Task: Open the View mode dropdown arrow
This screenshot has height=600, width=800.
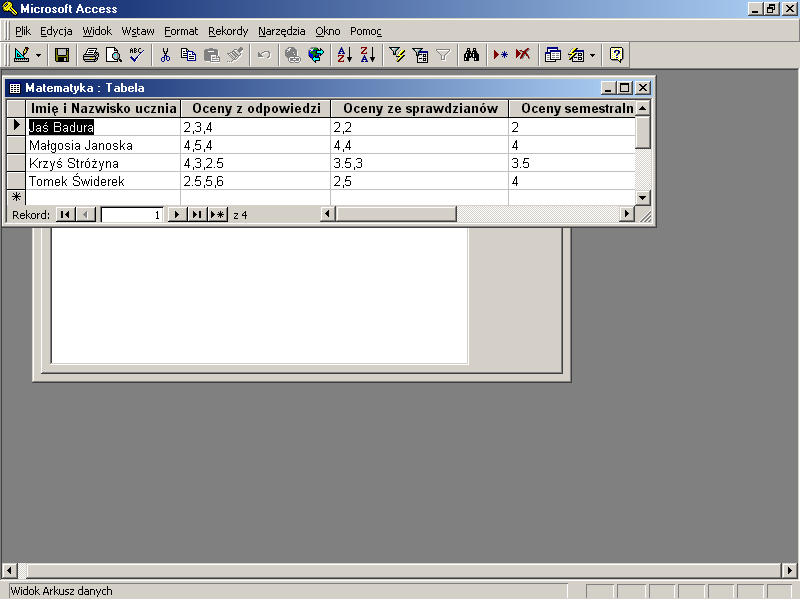Action: [39, 55]
